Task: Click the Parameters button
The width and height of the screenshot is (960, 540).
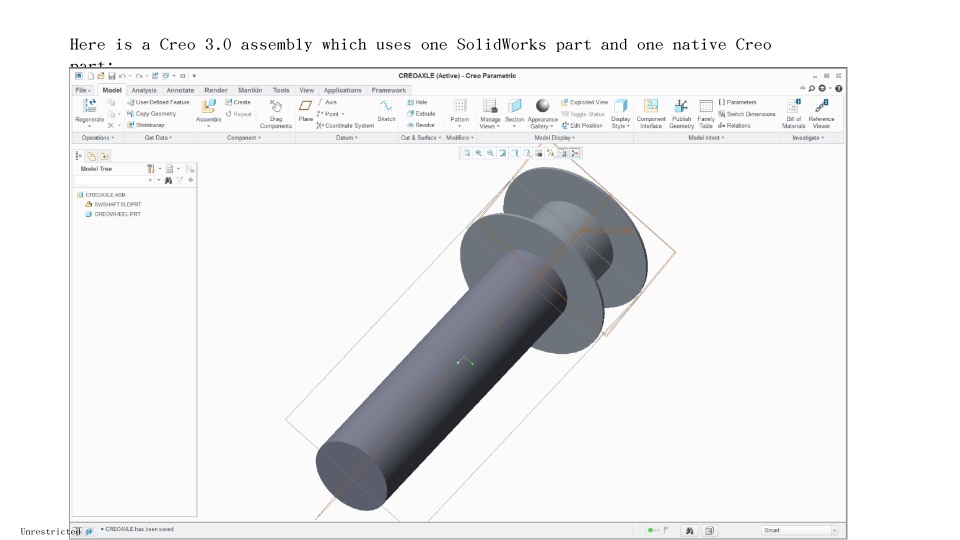Action: (738, 102)
